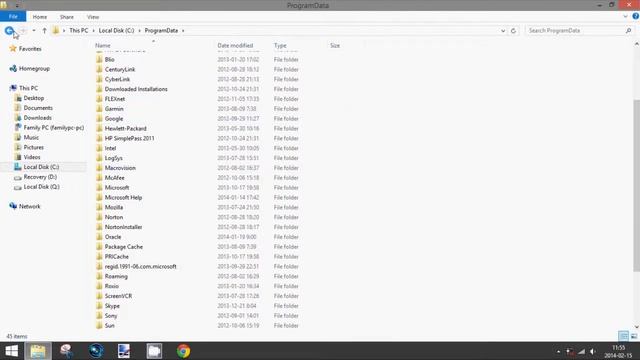Open Music in the navigation pane

click(x=31, y=138)
